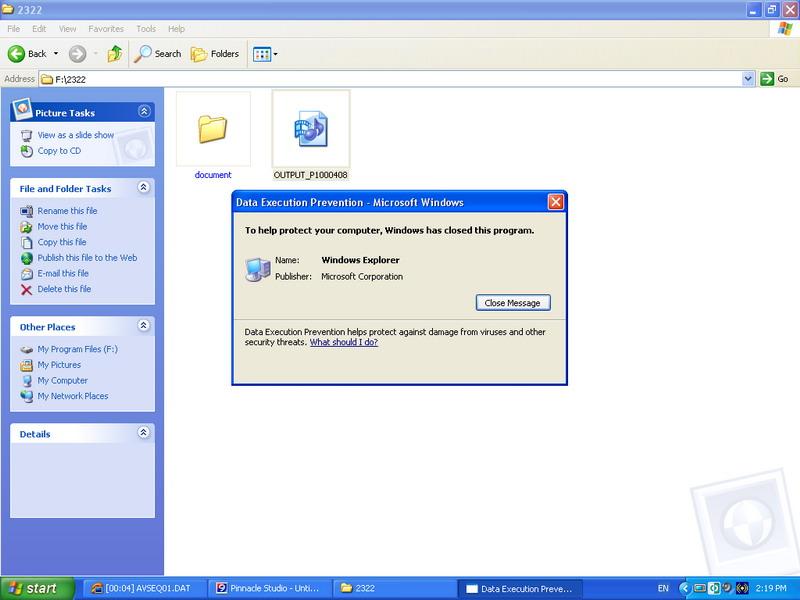Click the Up folder level icon
This screenshot has height=600, width=800.
pos(114,54)
